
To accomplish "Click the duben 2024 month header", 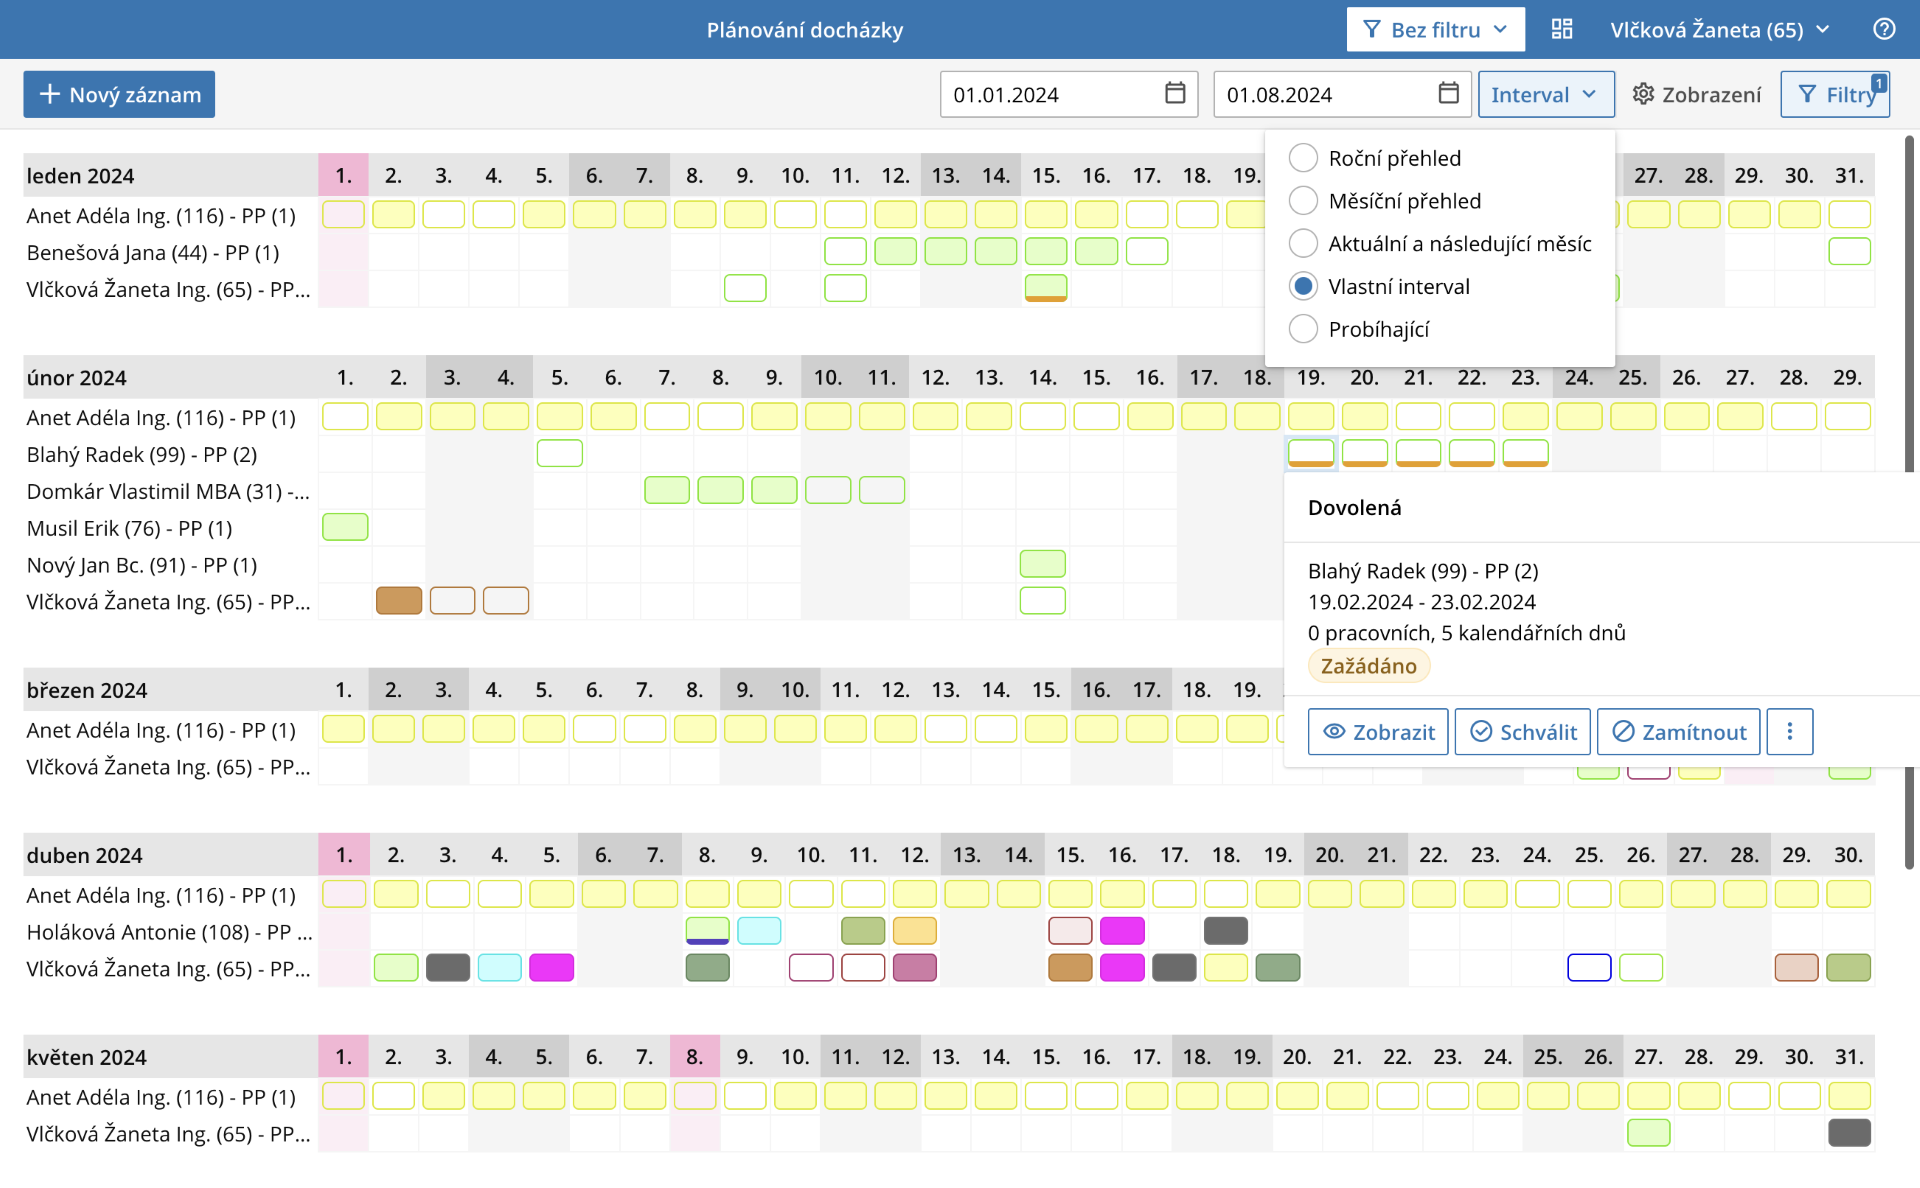I will click(x=85, y=856).
